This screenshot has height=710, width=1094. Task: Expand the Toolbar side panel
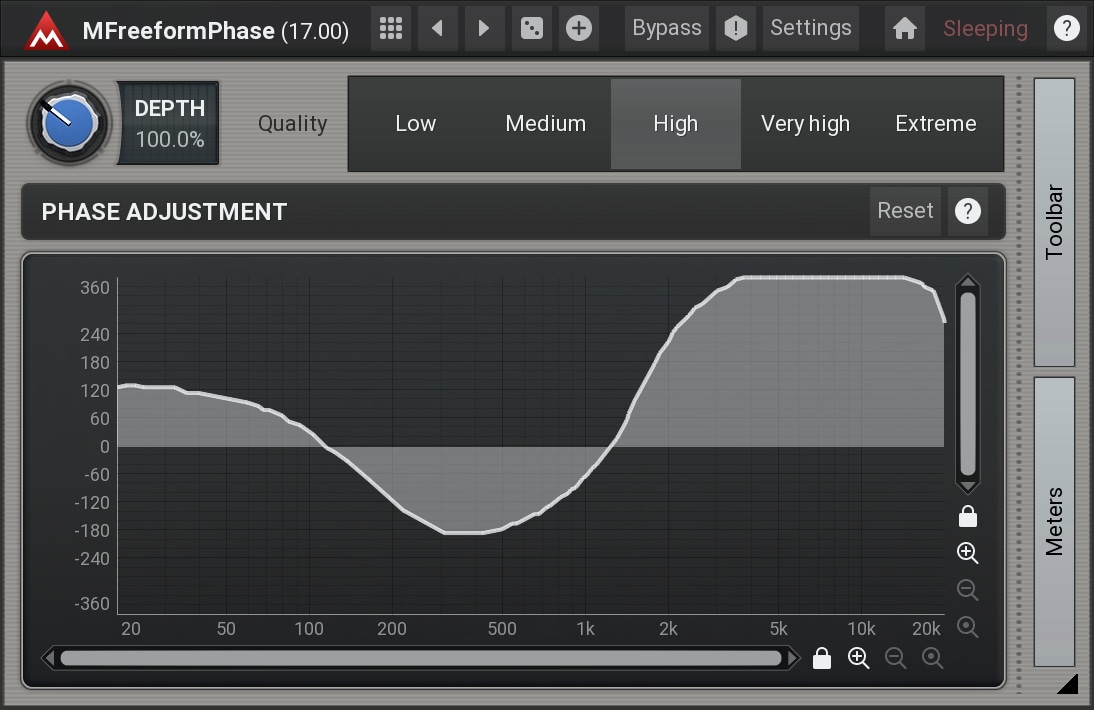click(x=1054, y=222)
